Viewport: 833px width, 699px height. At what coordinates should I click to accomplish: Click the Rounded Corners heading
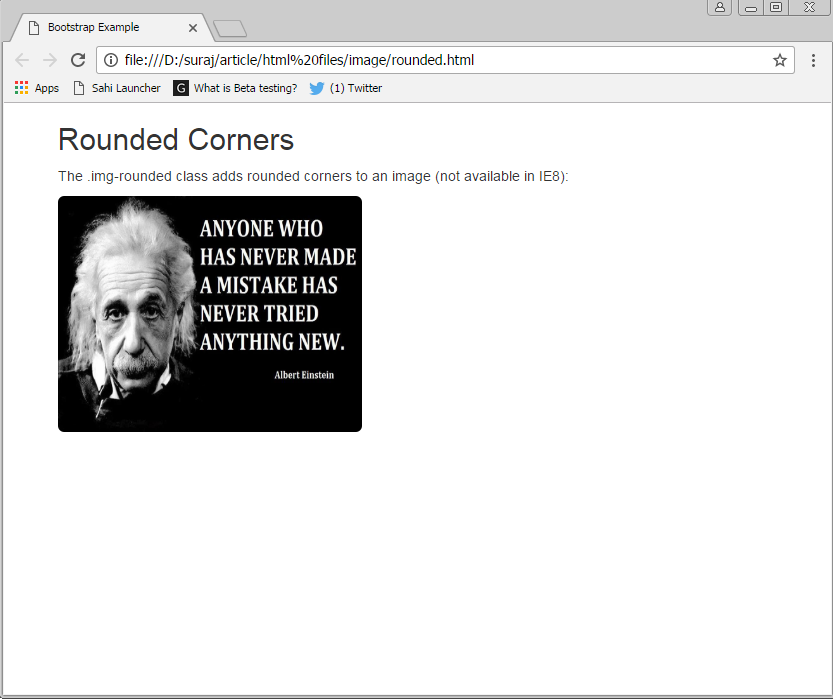(176, 140)
